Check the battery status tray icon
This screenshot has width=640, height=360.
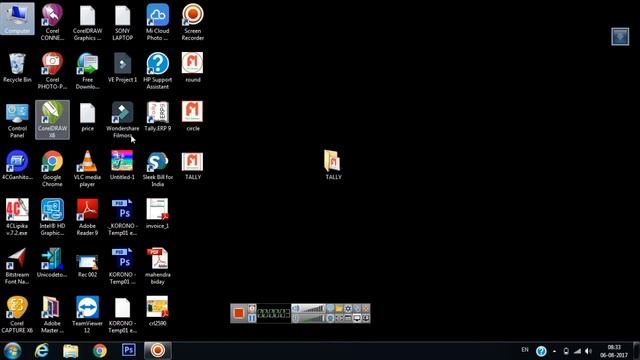click(566, 351)
